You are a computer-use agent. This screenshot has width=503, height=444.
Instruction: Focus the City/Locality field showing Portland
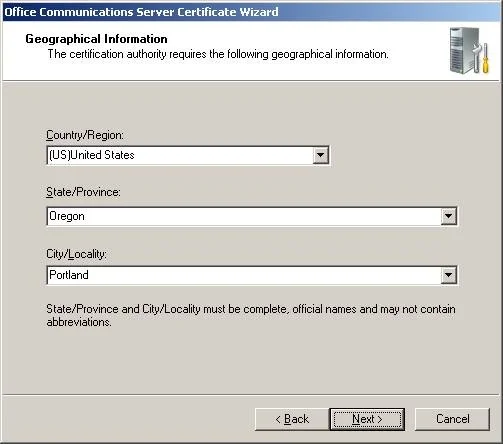(x=252, y=275)
